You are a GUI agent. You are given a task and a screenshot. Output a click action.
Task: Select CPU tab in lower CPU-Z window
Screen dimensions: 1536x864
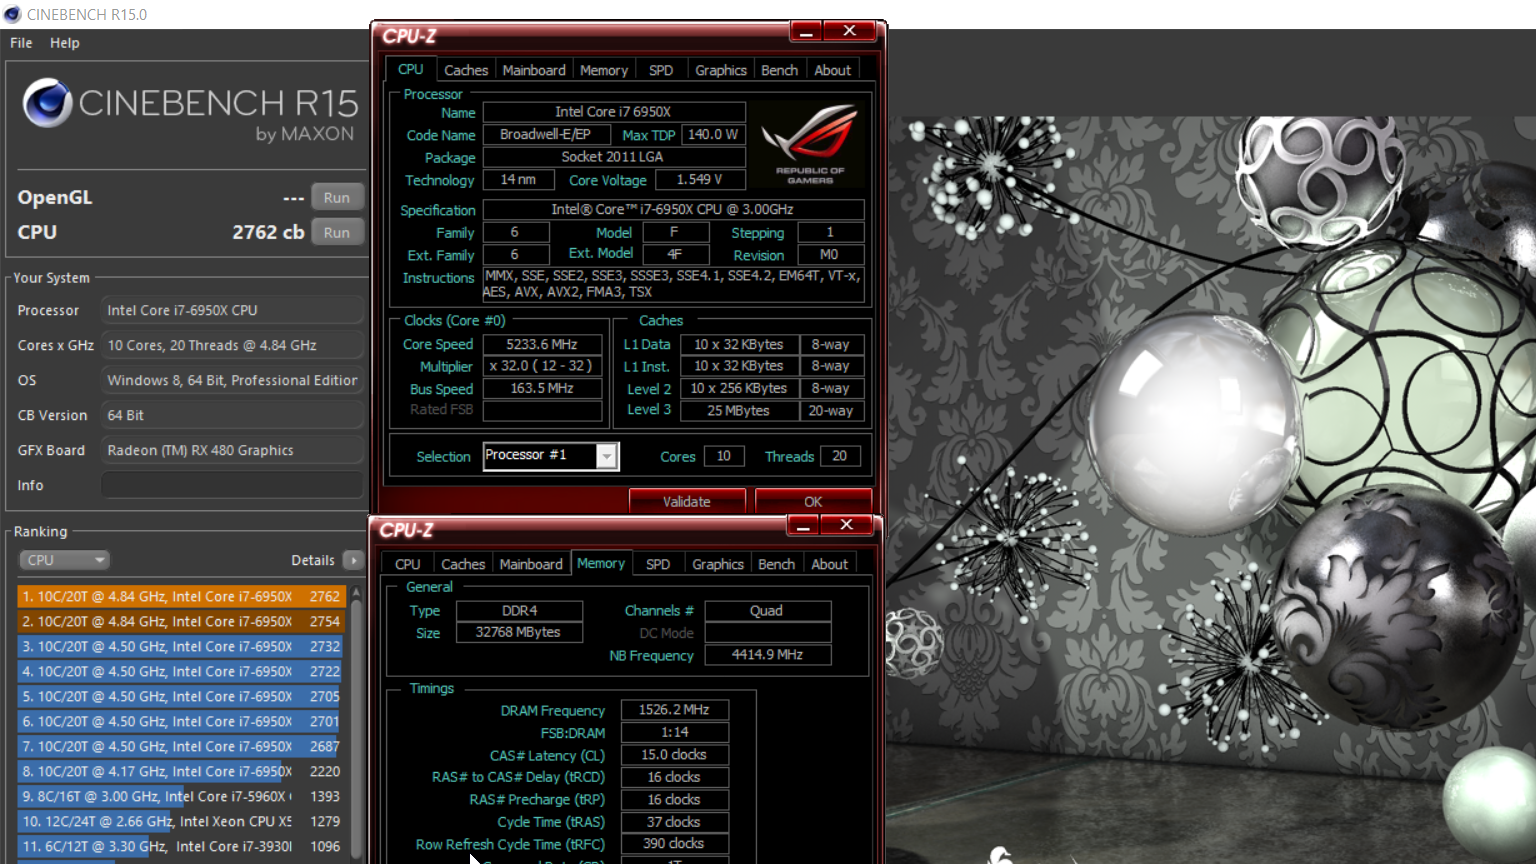(x=408, y=564)
